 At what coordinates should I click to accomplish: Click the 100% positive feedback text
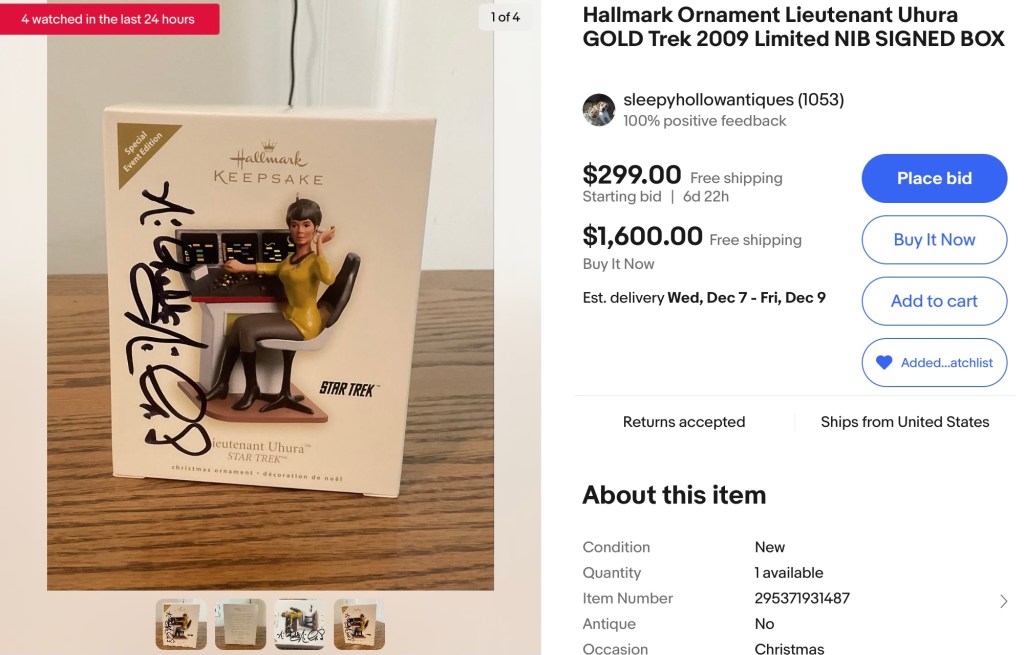[x=704, y=121]
